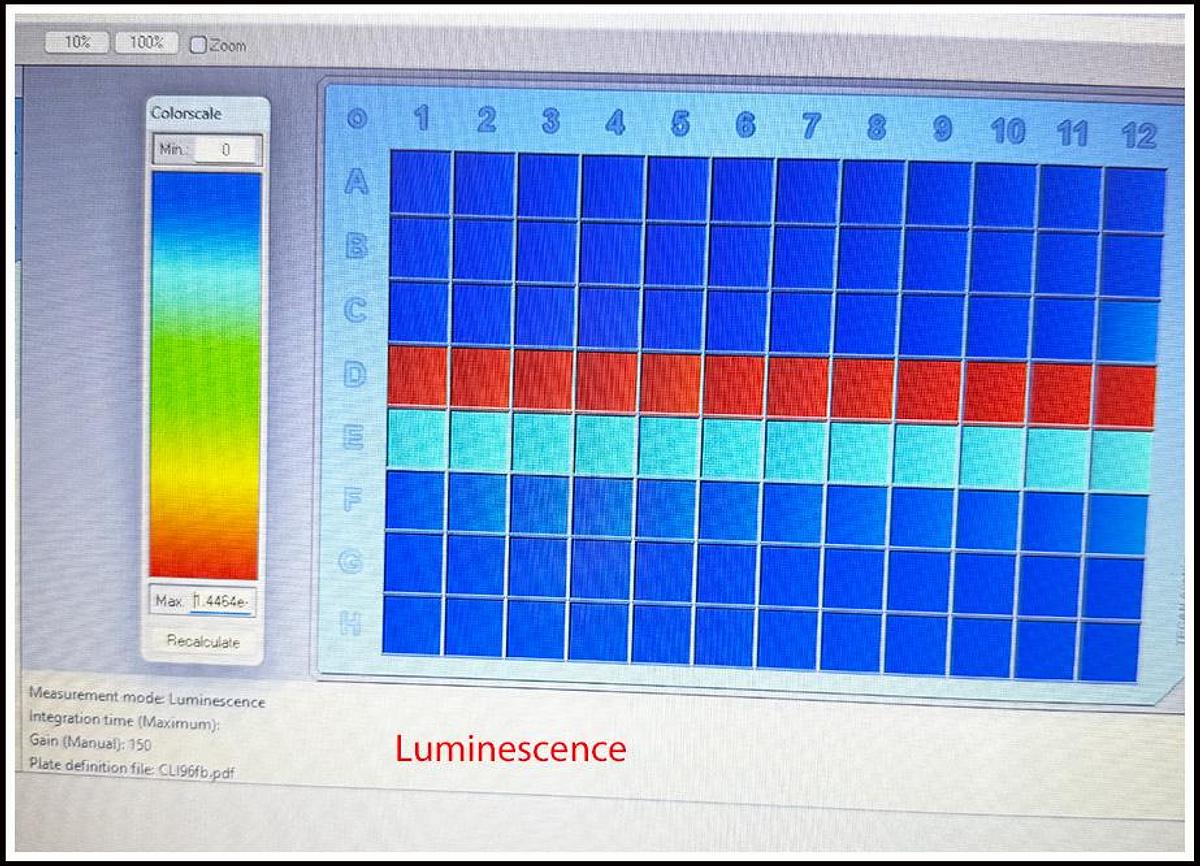Click the plate corner select-all circle

point(357,119)
